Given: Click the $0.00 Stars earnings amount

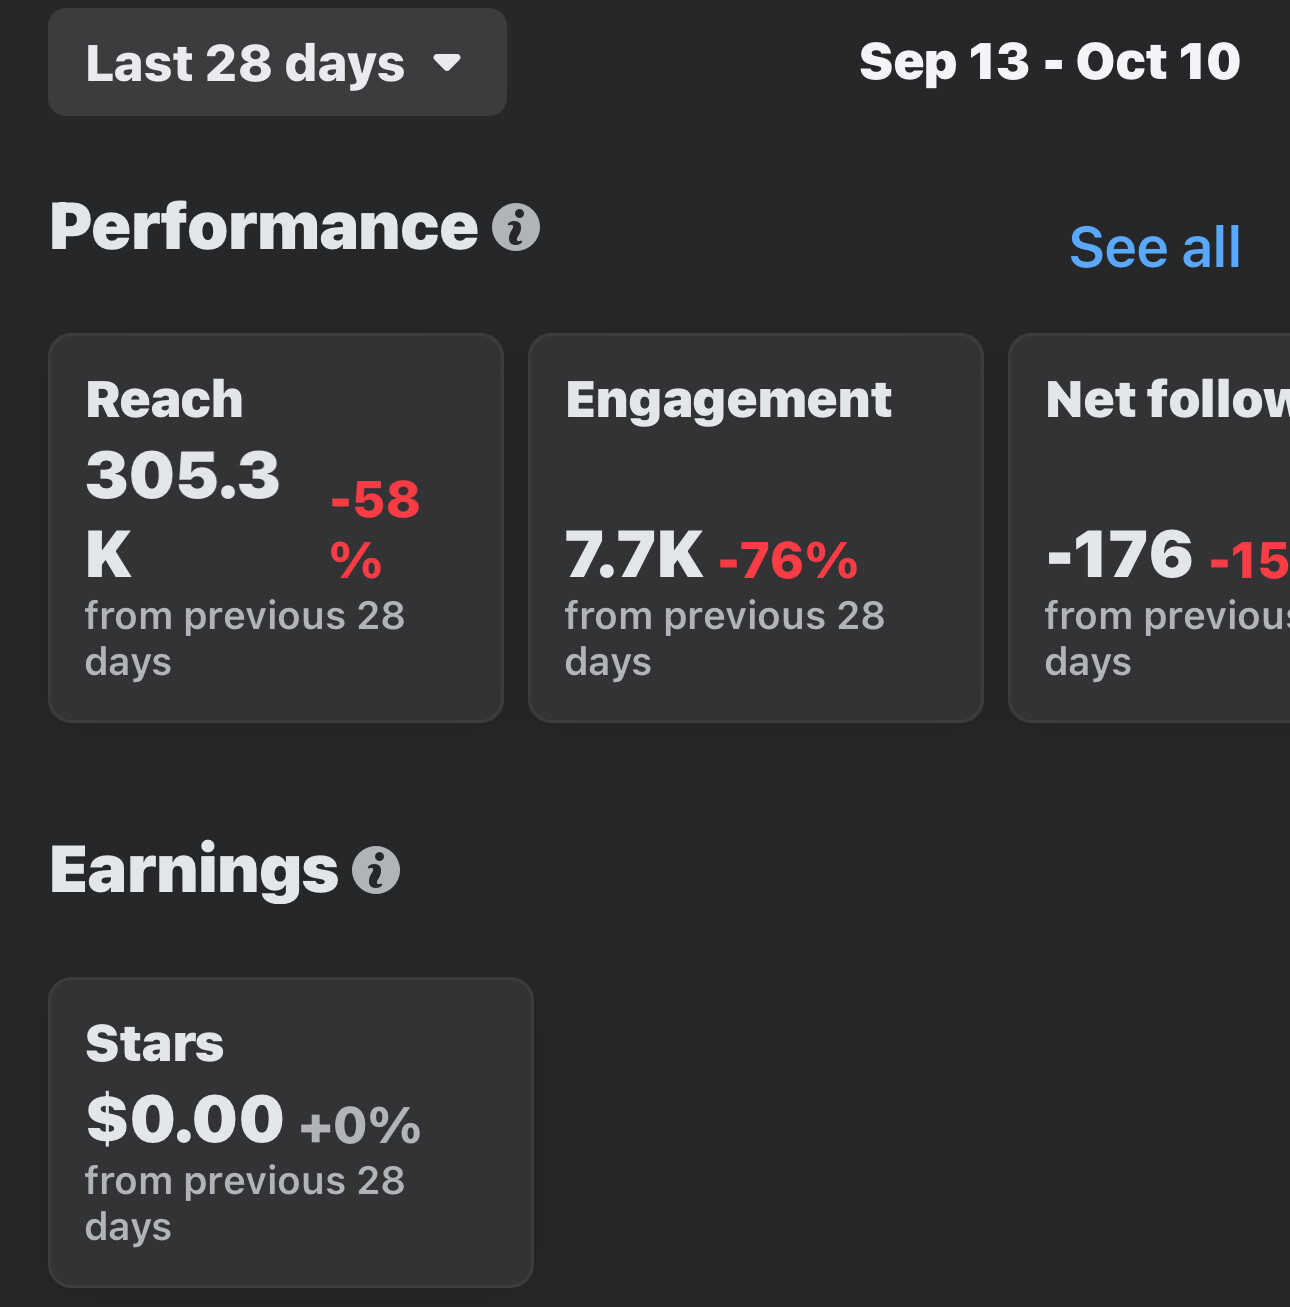Looking at the screenshot, I should point(185,1118).
